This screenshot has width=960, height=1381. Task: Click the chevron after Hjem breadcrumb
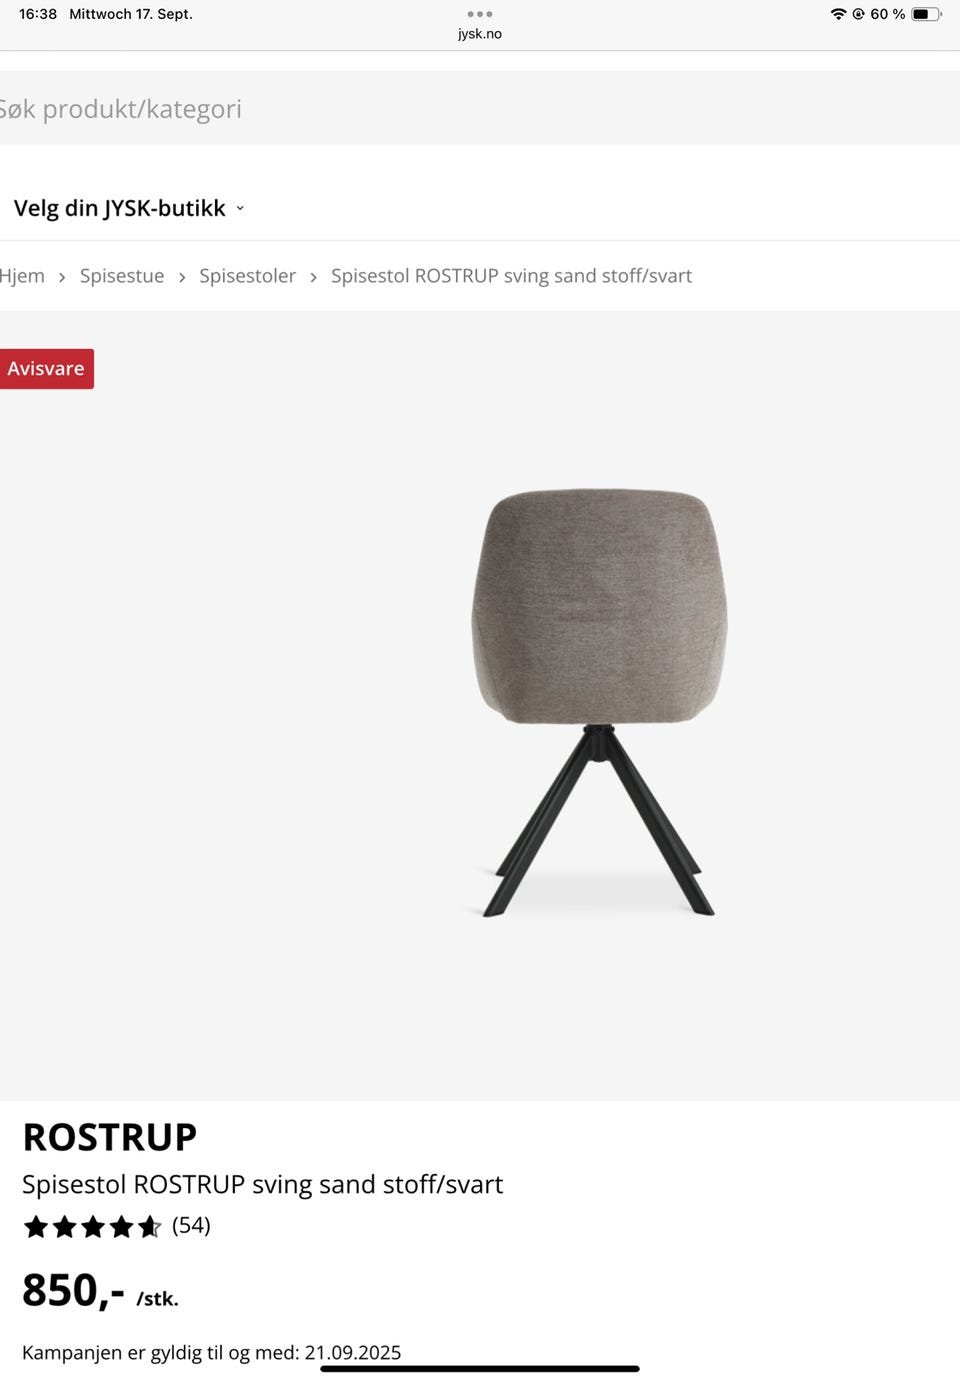62,277
